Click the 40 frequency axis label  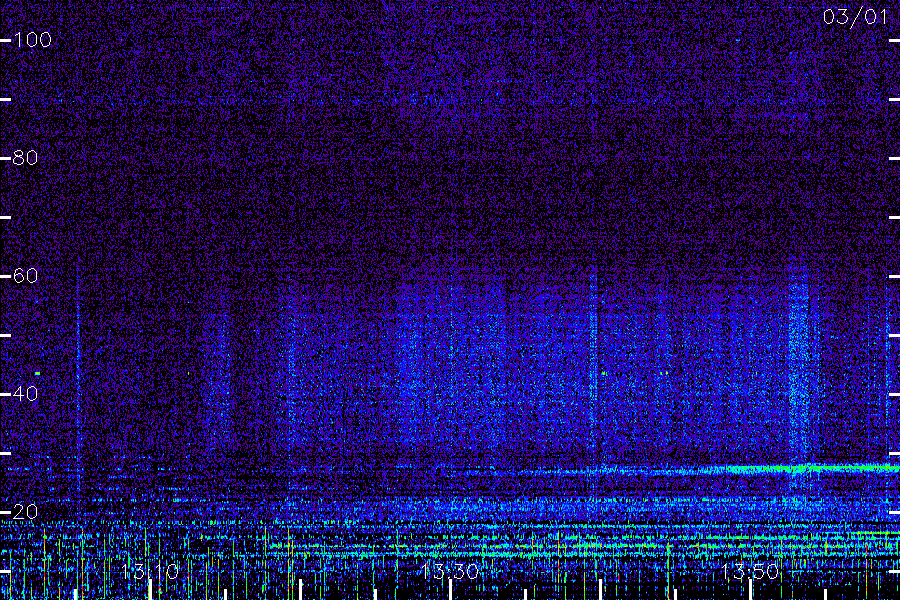pyautogui.click(x=25, y=394)
